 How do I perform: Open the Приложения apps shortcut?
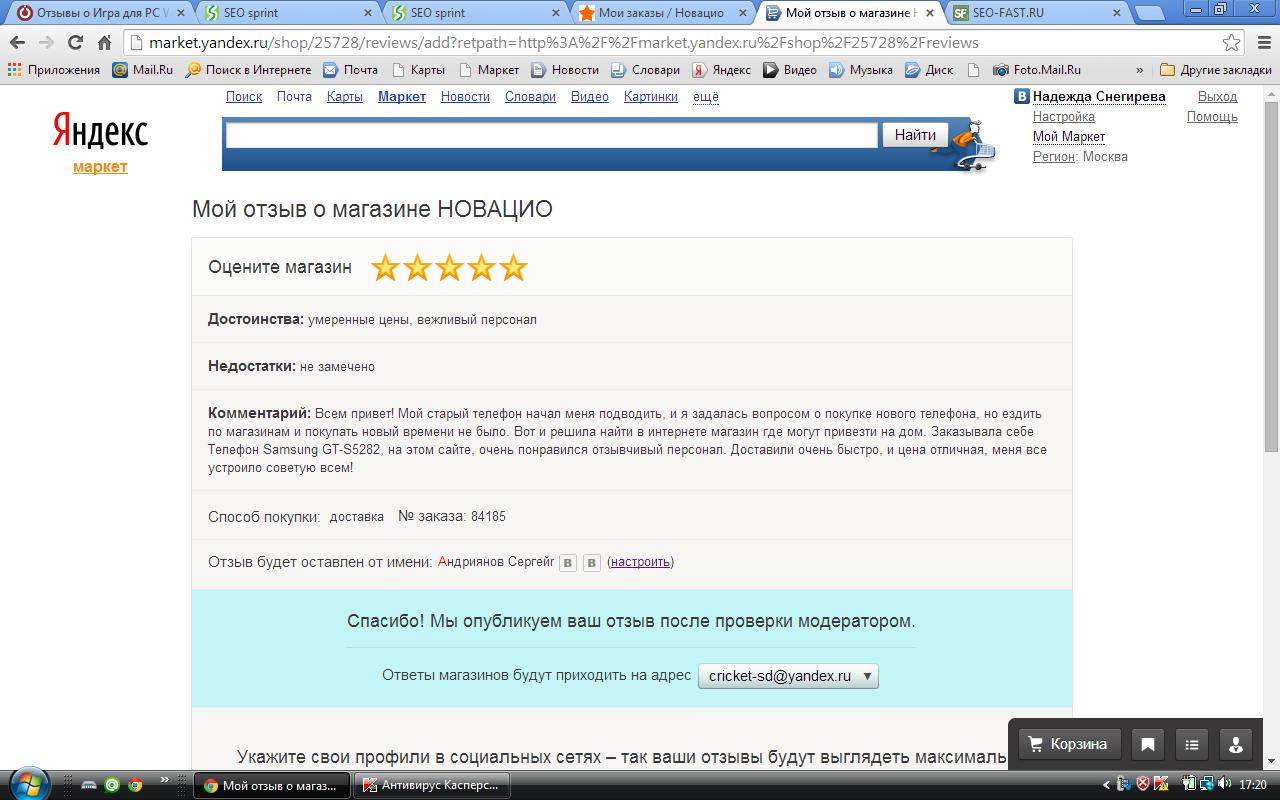54,70
